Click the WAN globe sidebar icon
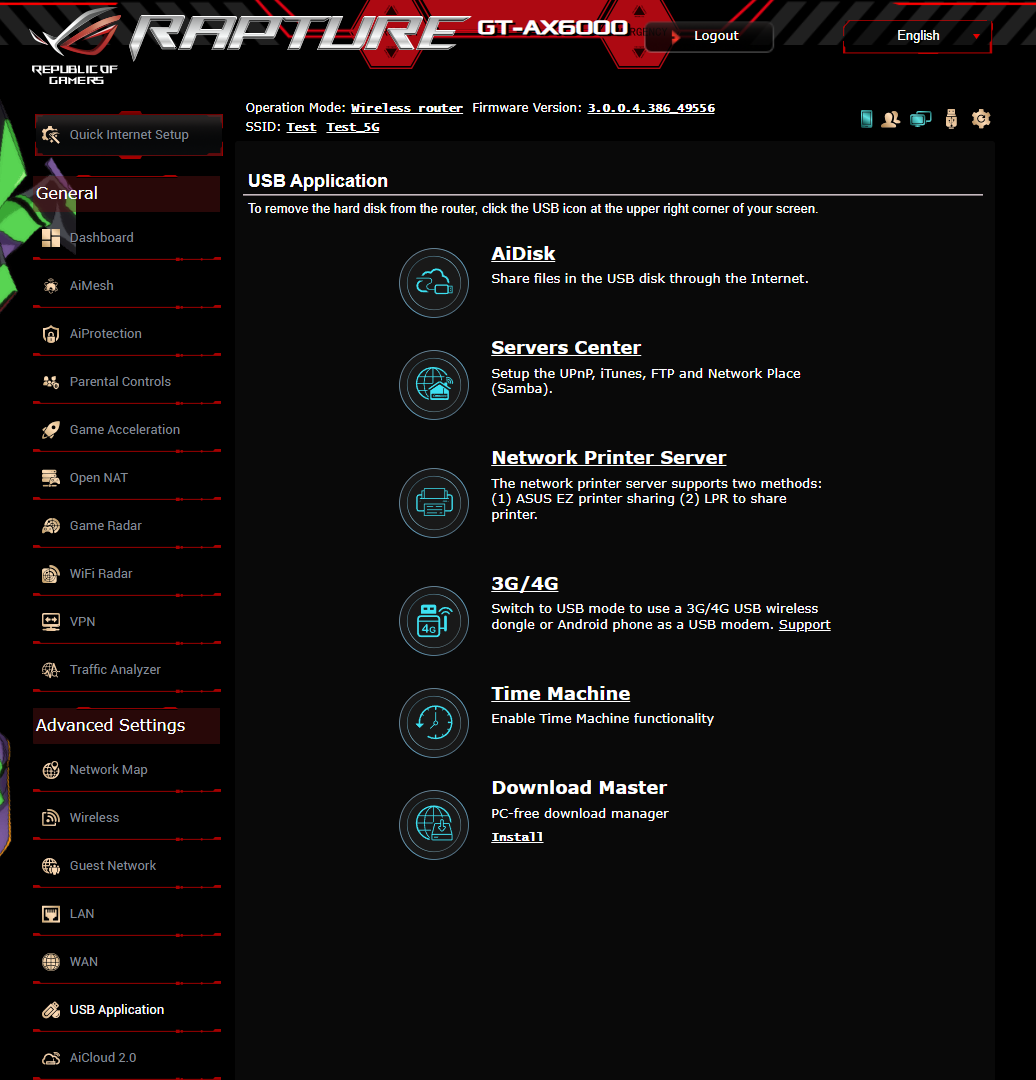Viewport: 1036px width, 1080px height. [51, 962]
